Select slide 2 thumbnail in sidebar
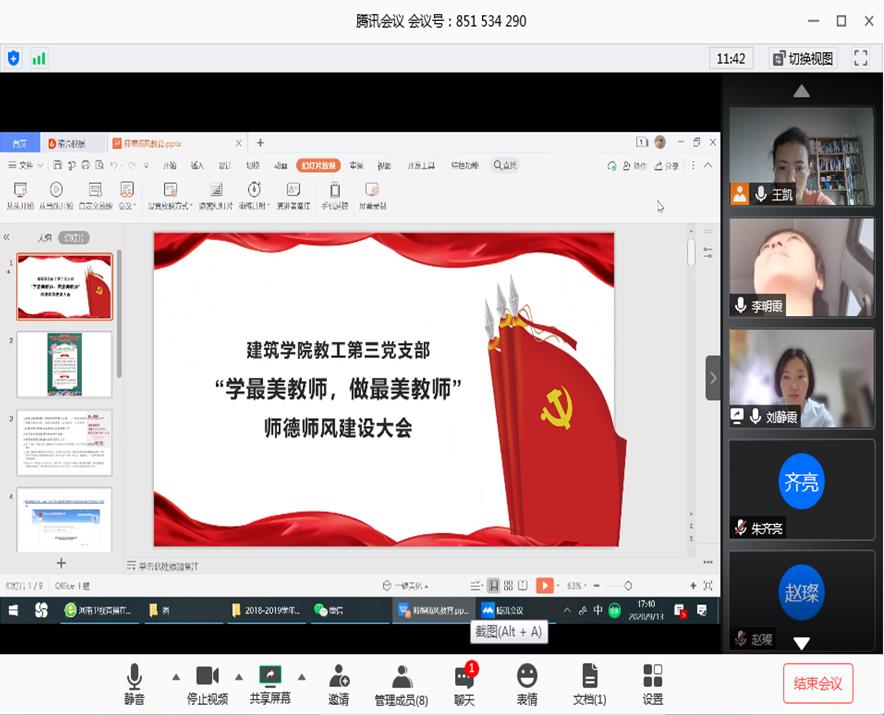Image resolution: width=884 pixels, height=715 pixels. tap(64, 363)
